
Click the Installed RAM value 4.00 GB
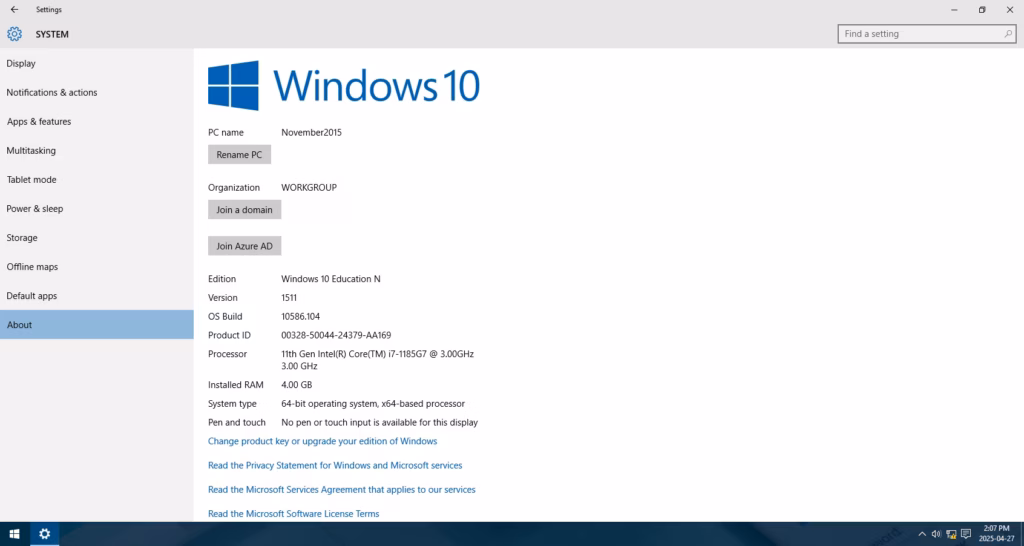296,385
